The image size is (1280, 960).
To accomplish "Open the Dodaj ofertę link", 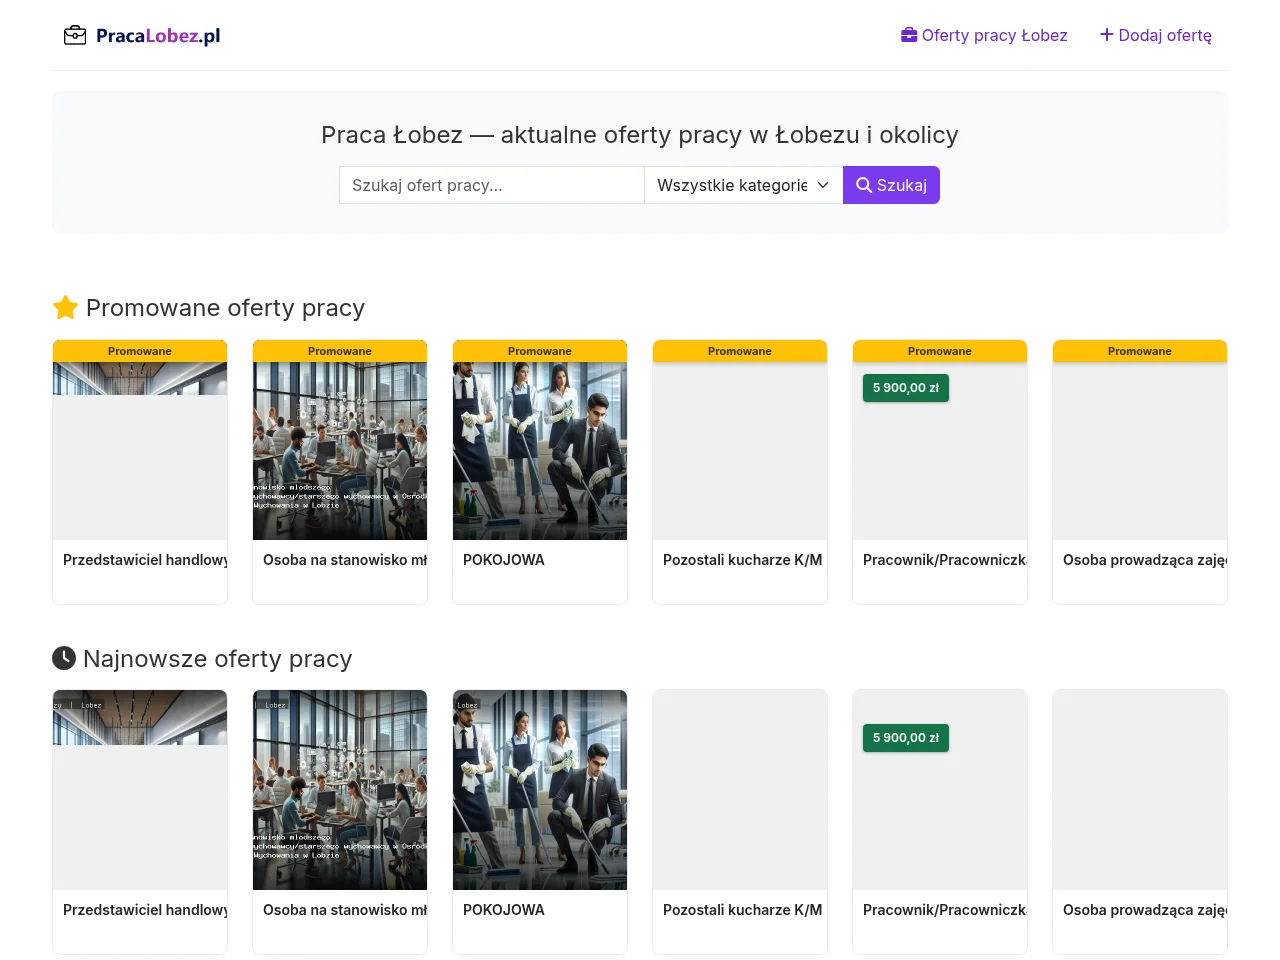I will tap(1156, 35).
